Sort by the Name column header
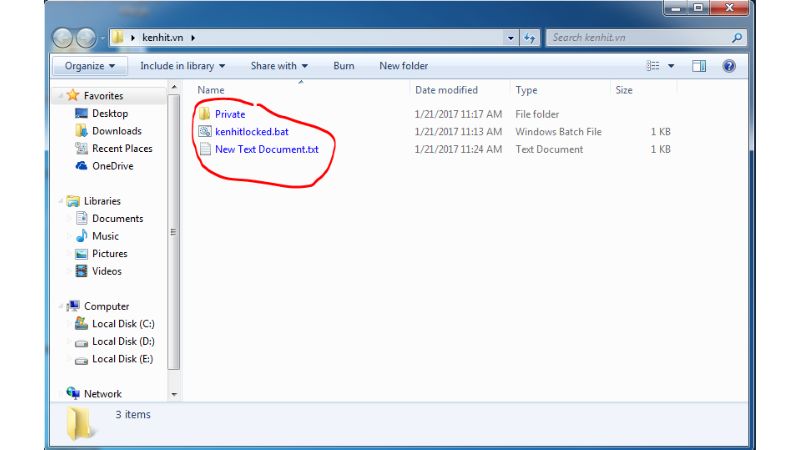 click(301, 90)
